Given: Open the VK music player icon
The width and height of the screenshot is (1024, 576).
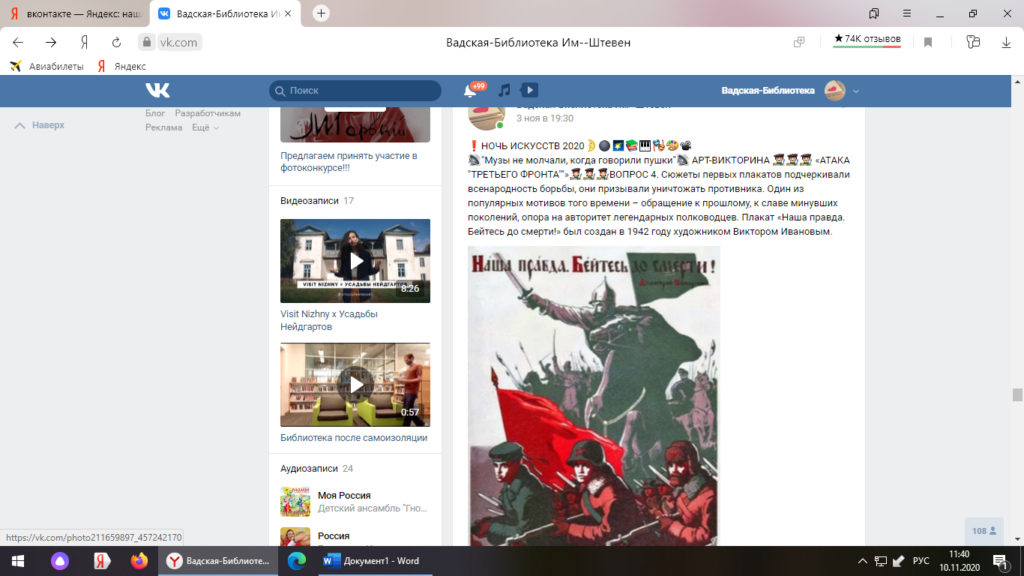Looking at the screenshot, I should [504, 90].
